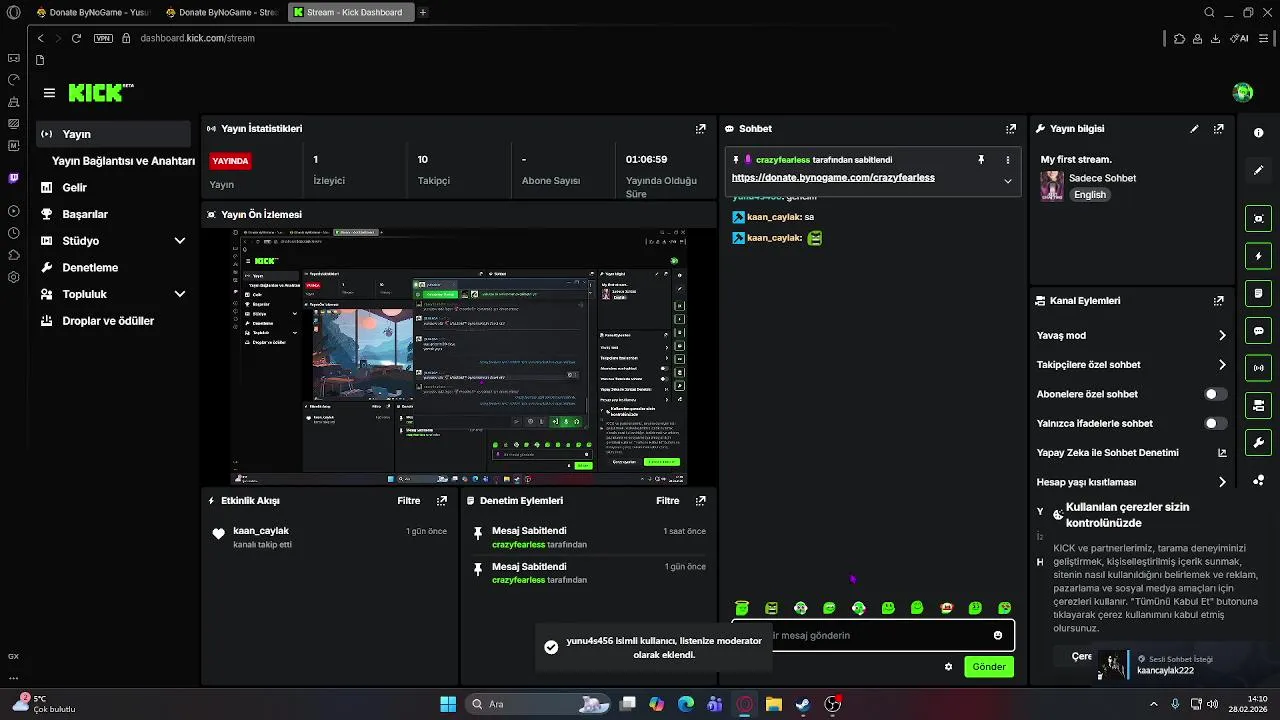Toggle the chat bubble widget icon in right bar

point(1258,331)
